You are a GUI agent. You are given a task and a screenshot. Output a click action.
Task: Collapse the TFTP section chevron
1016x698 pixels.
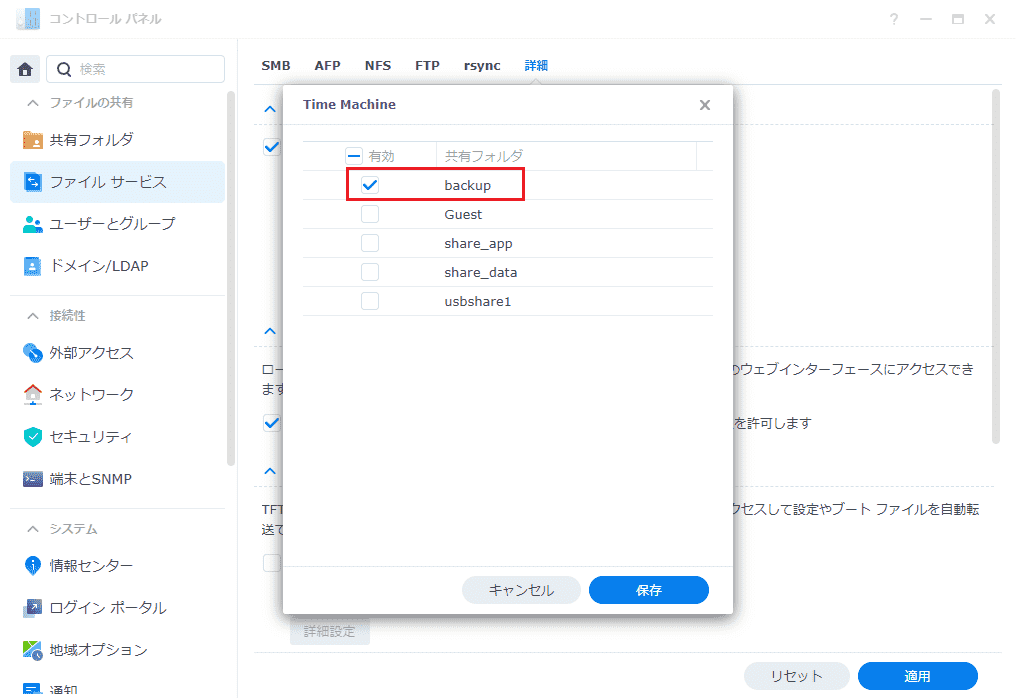pos(270,471)
